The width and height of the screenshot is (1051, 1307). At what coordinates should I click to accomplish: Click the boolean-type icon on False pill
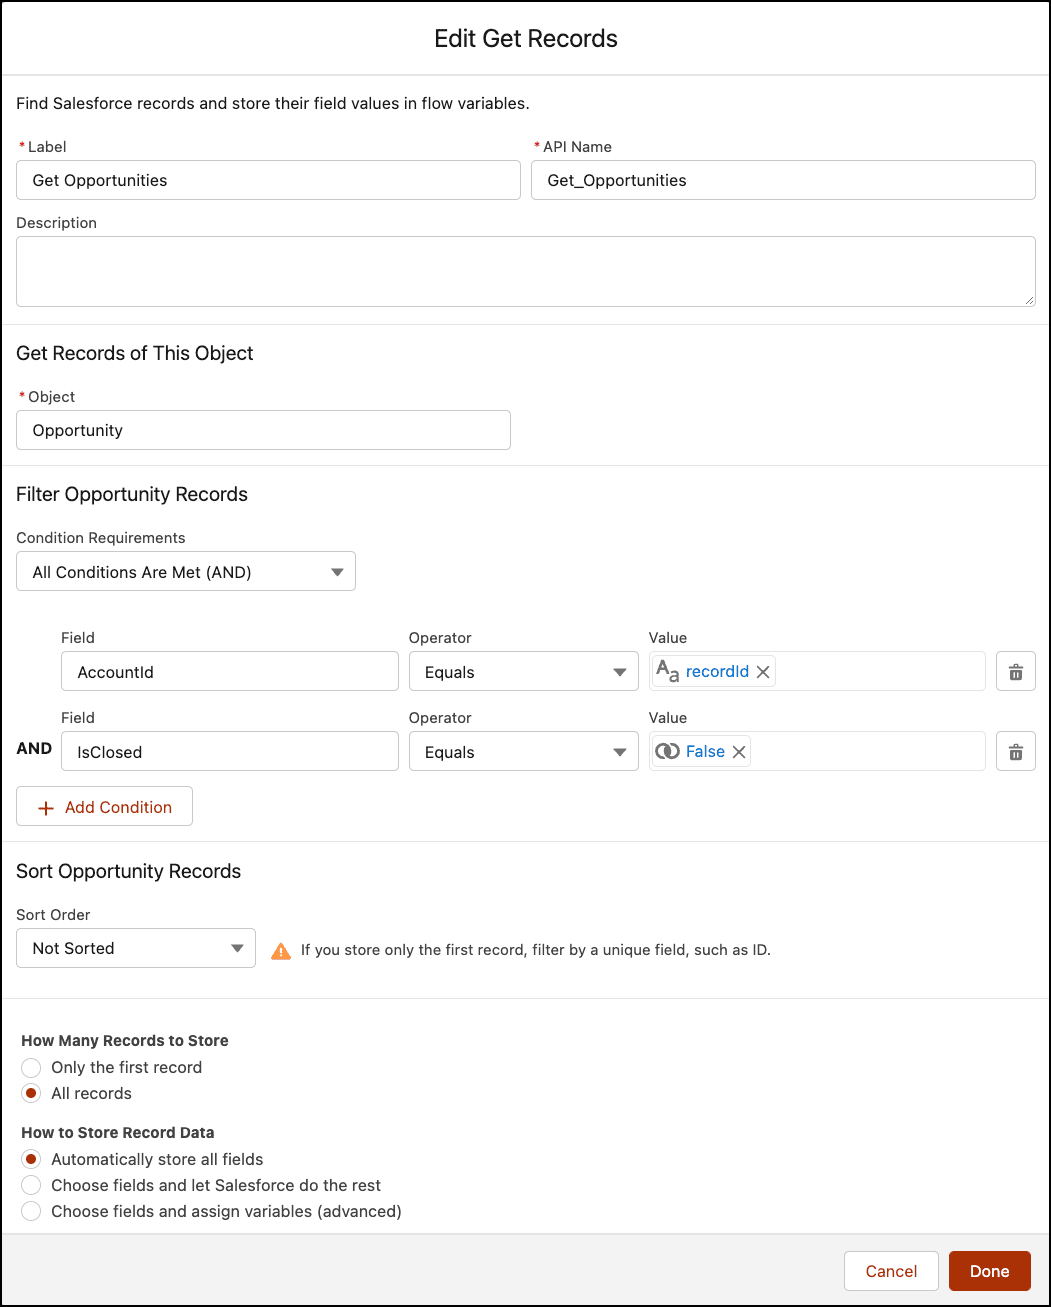(667, 751)
